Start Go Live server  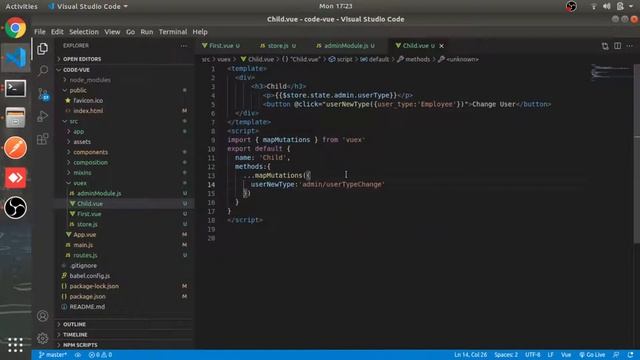[592, 355]
